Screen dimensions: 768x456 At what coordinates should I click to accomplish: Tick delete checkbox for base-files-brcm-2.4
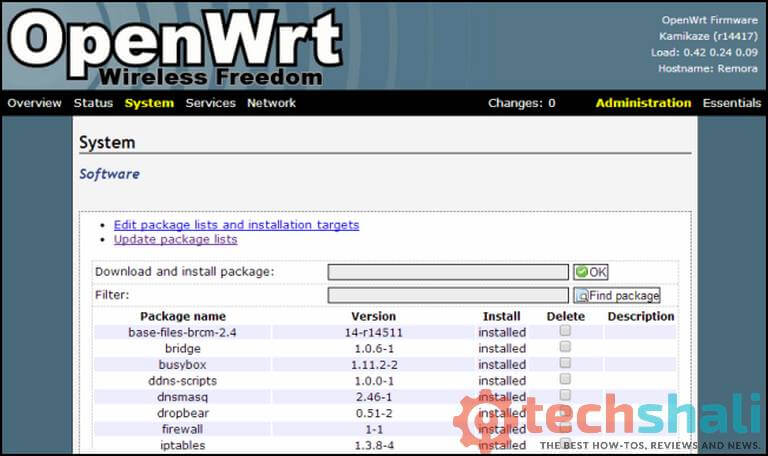point(565,331)
